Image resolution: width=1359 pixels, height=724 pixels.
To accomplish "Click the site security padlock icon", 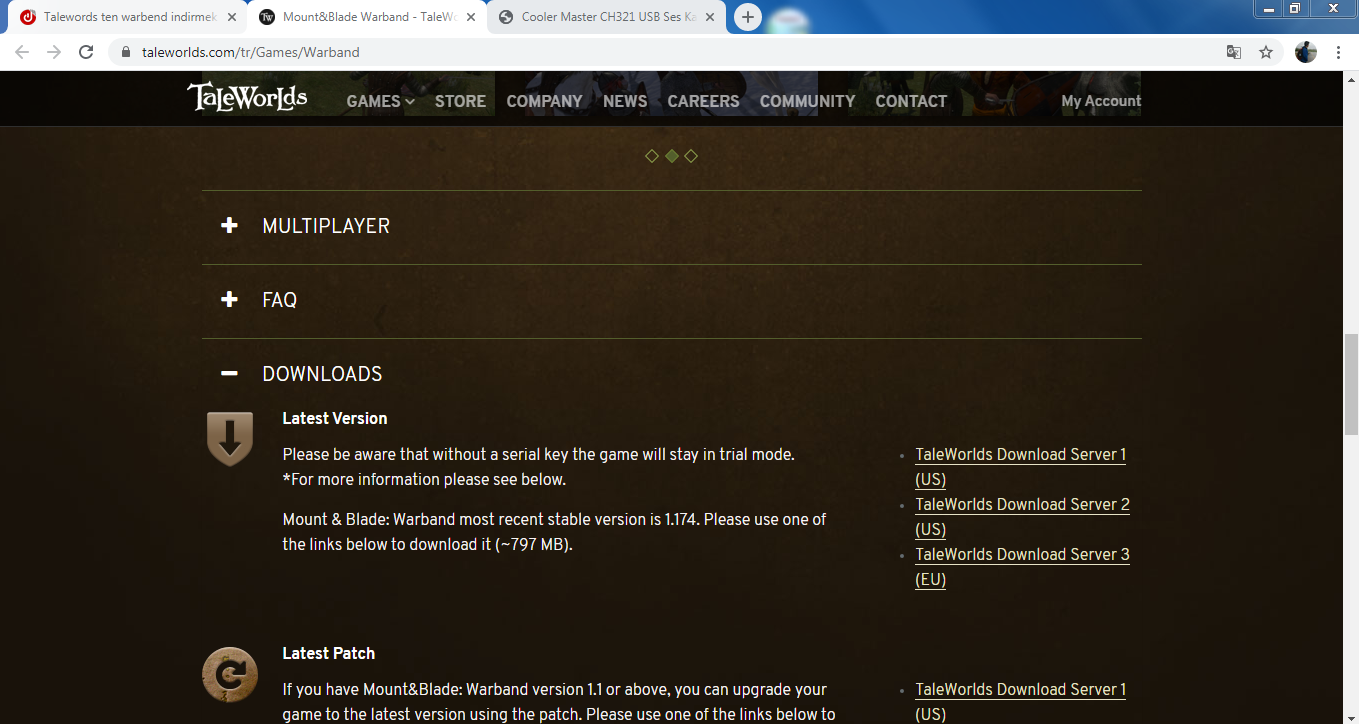I will pyautogui.click(x=126, y=52).
